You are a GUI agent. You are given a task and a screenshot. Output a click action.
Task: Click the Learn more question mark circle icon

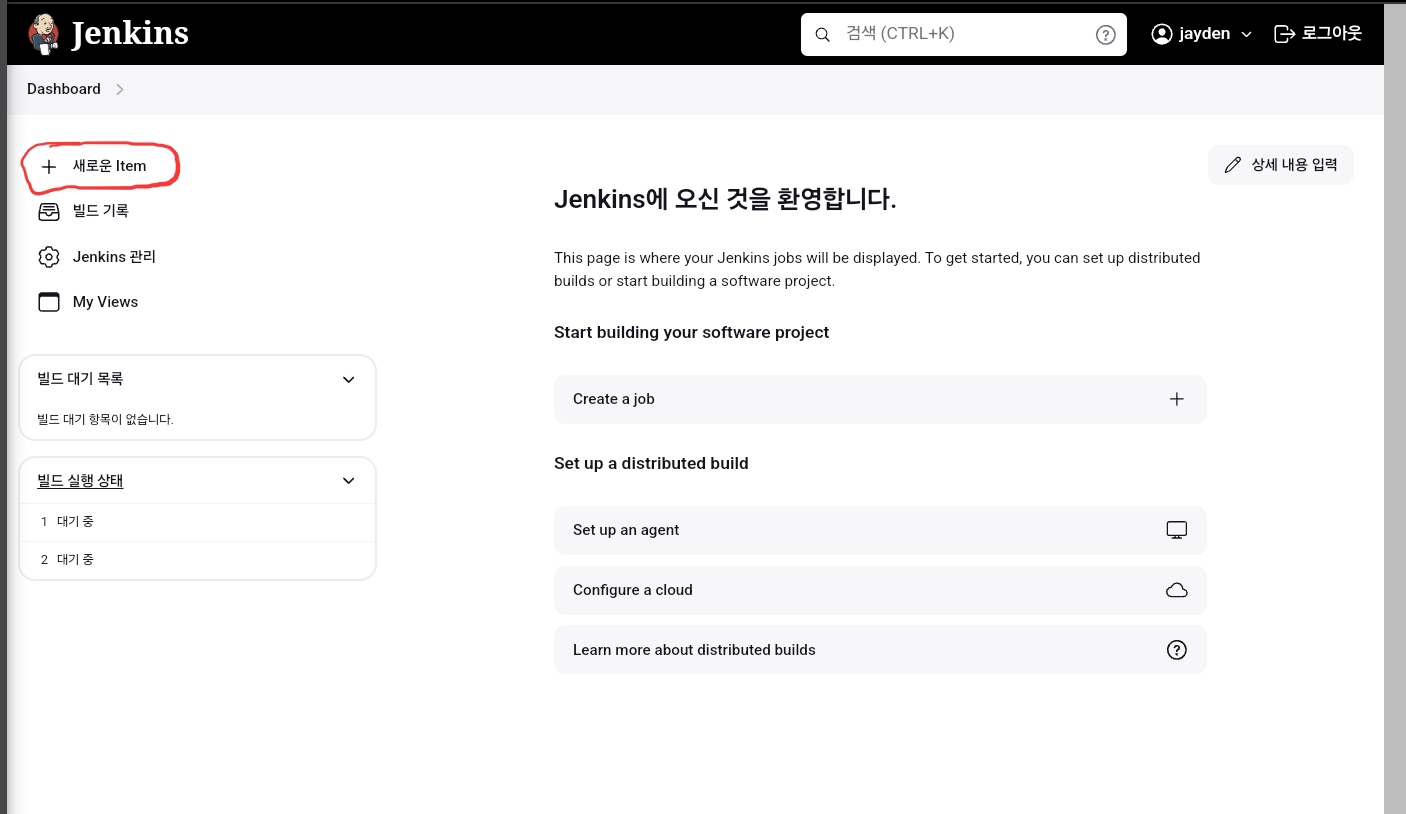tap(1176, 649)
